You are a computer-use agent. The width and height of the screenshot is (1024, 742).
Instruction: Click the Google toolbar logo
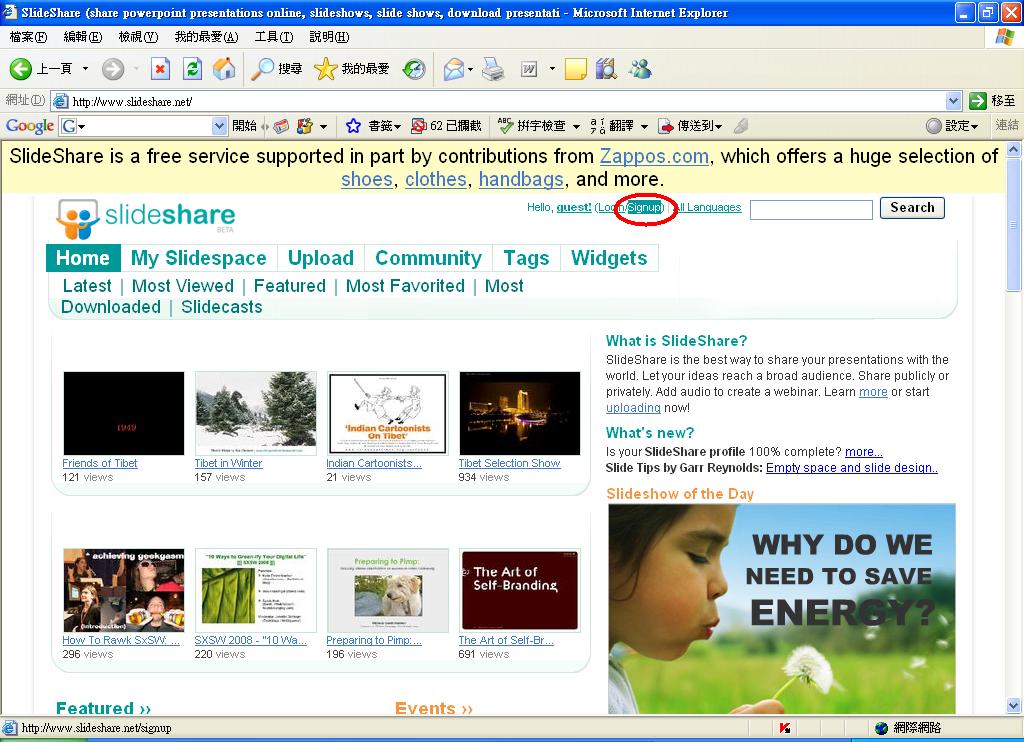[x=29, y=125]
